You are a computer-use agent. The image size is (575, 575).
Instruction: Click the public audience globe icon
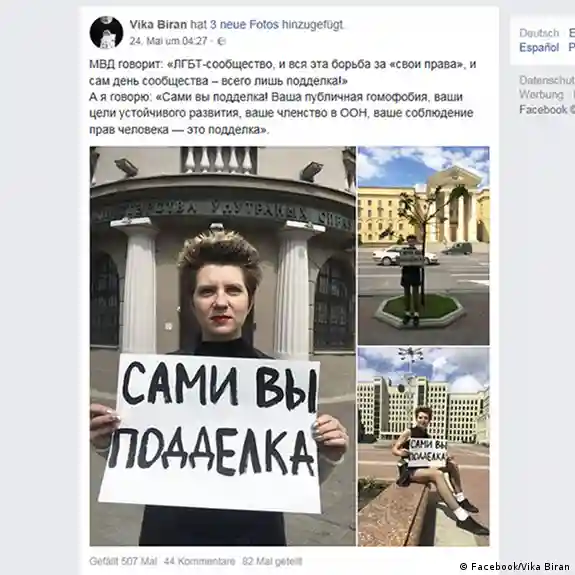pos(221,41)
